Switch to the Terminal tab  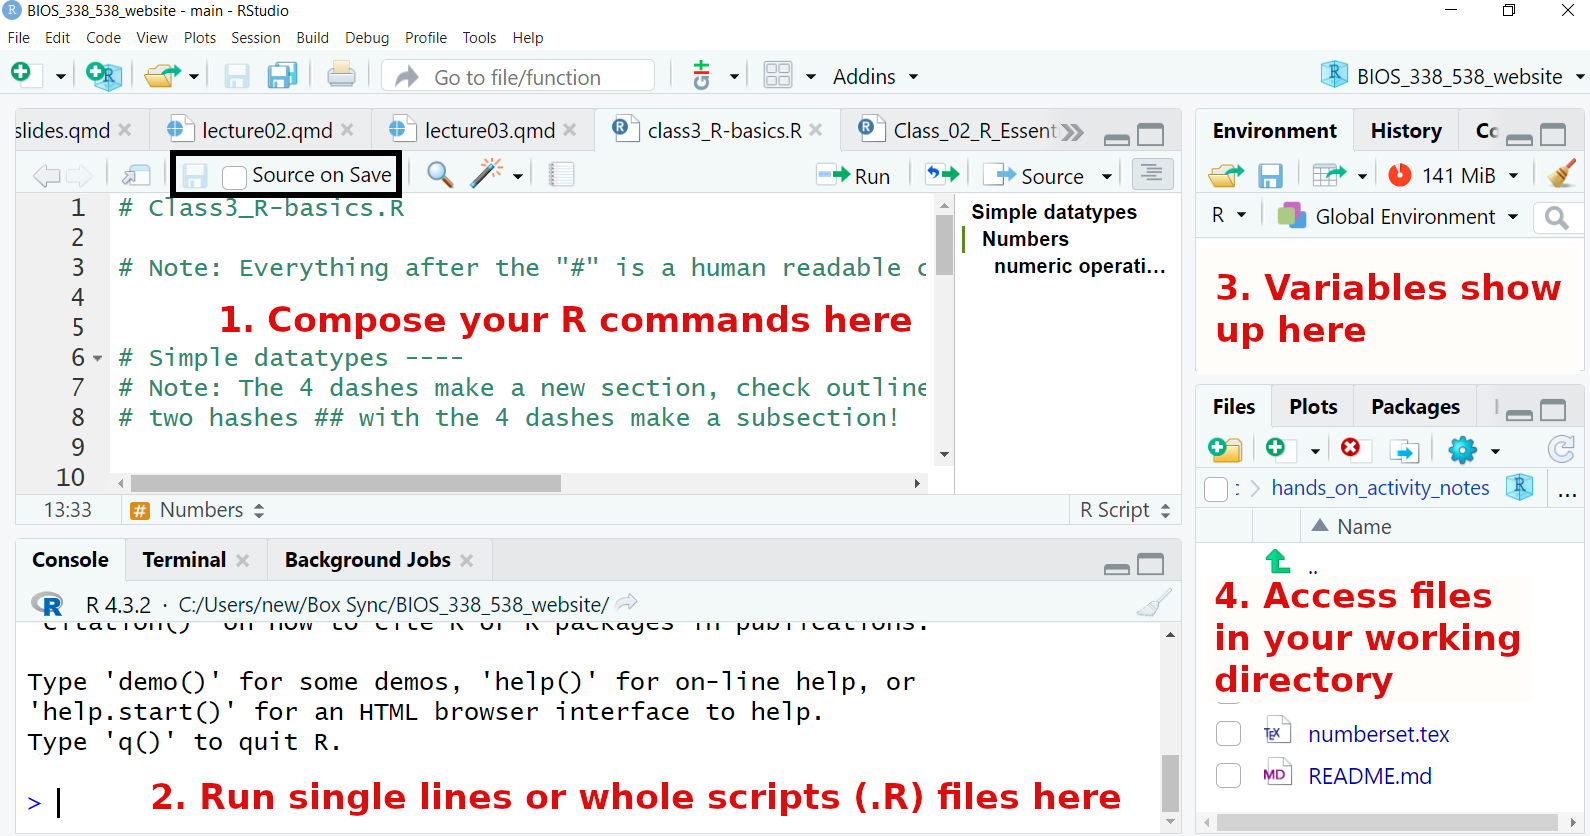pos(184,560)
